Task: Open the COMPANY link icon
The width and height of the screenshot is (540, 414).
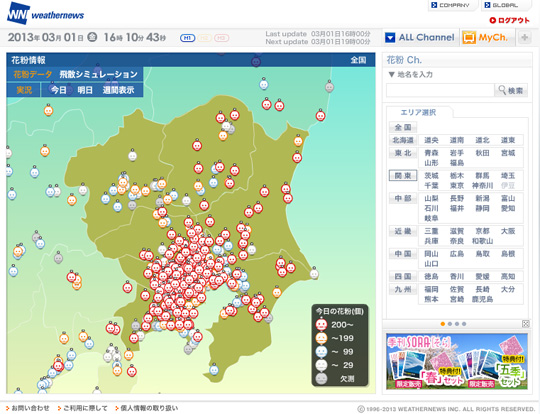Action: coord(434,5)
